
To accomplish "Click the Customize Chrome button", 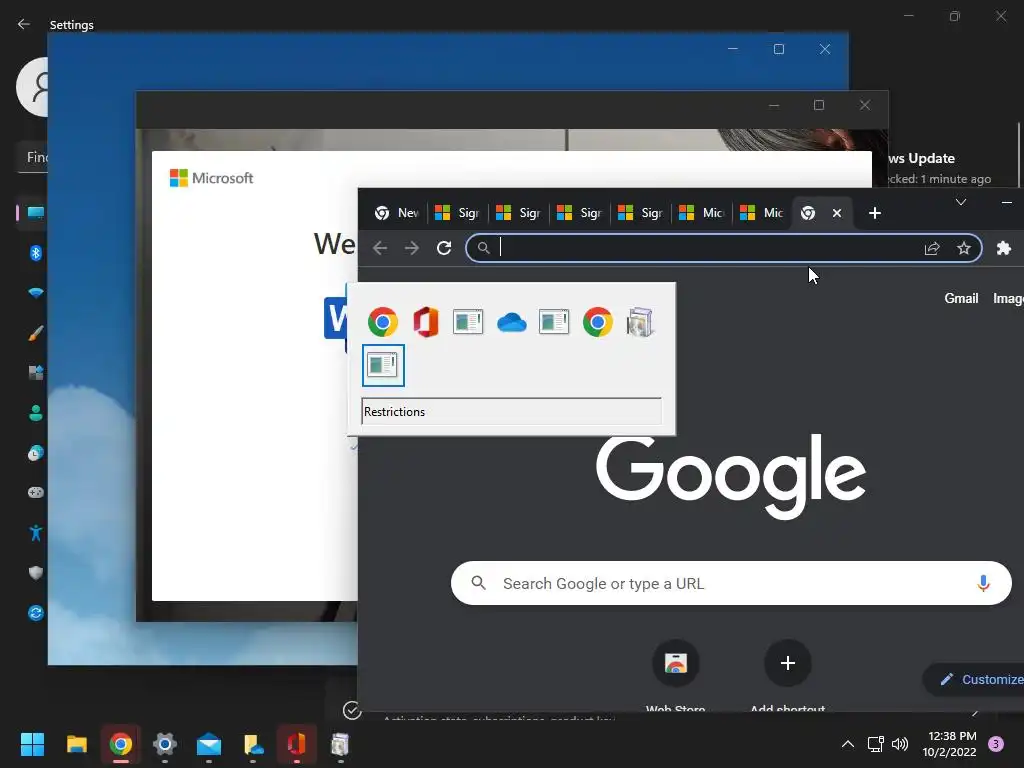I will pos(974,679).
